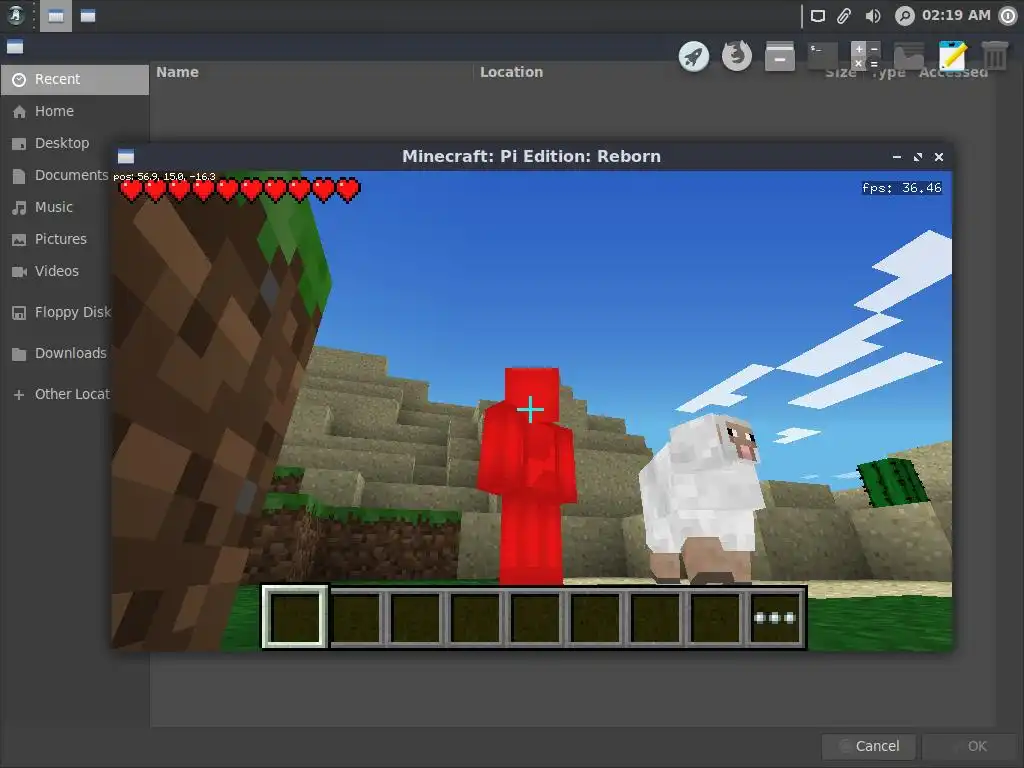Screen dimensions: 1024x768
Task: Open the system application menu logo
Action: pyautogui.click(x=15, y=15)
